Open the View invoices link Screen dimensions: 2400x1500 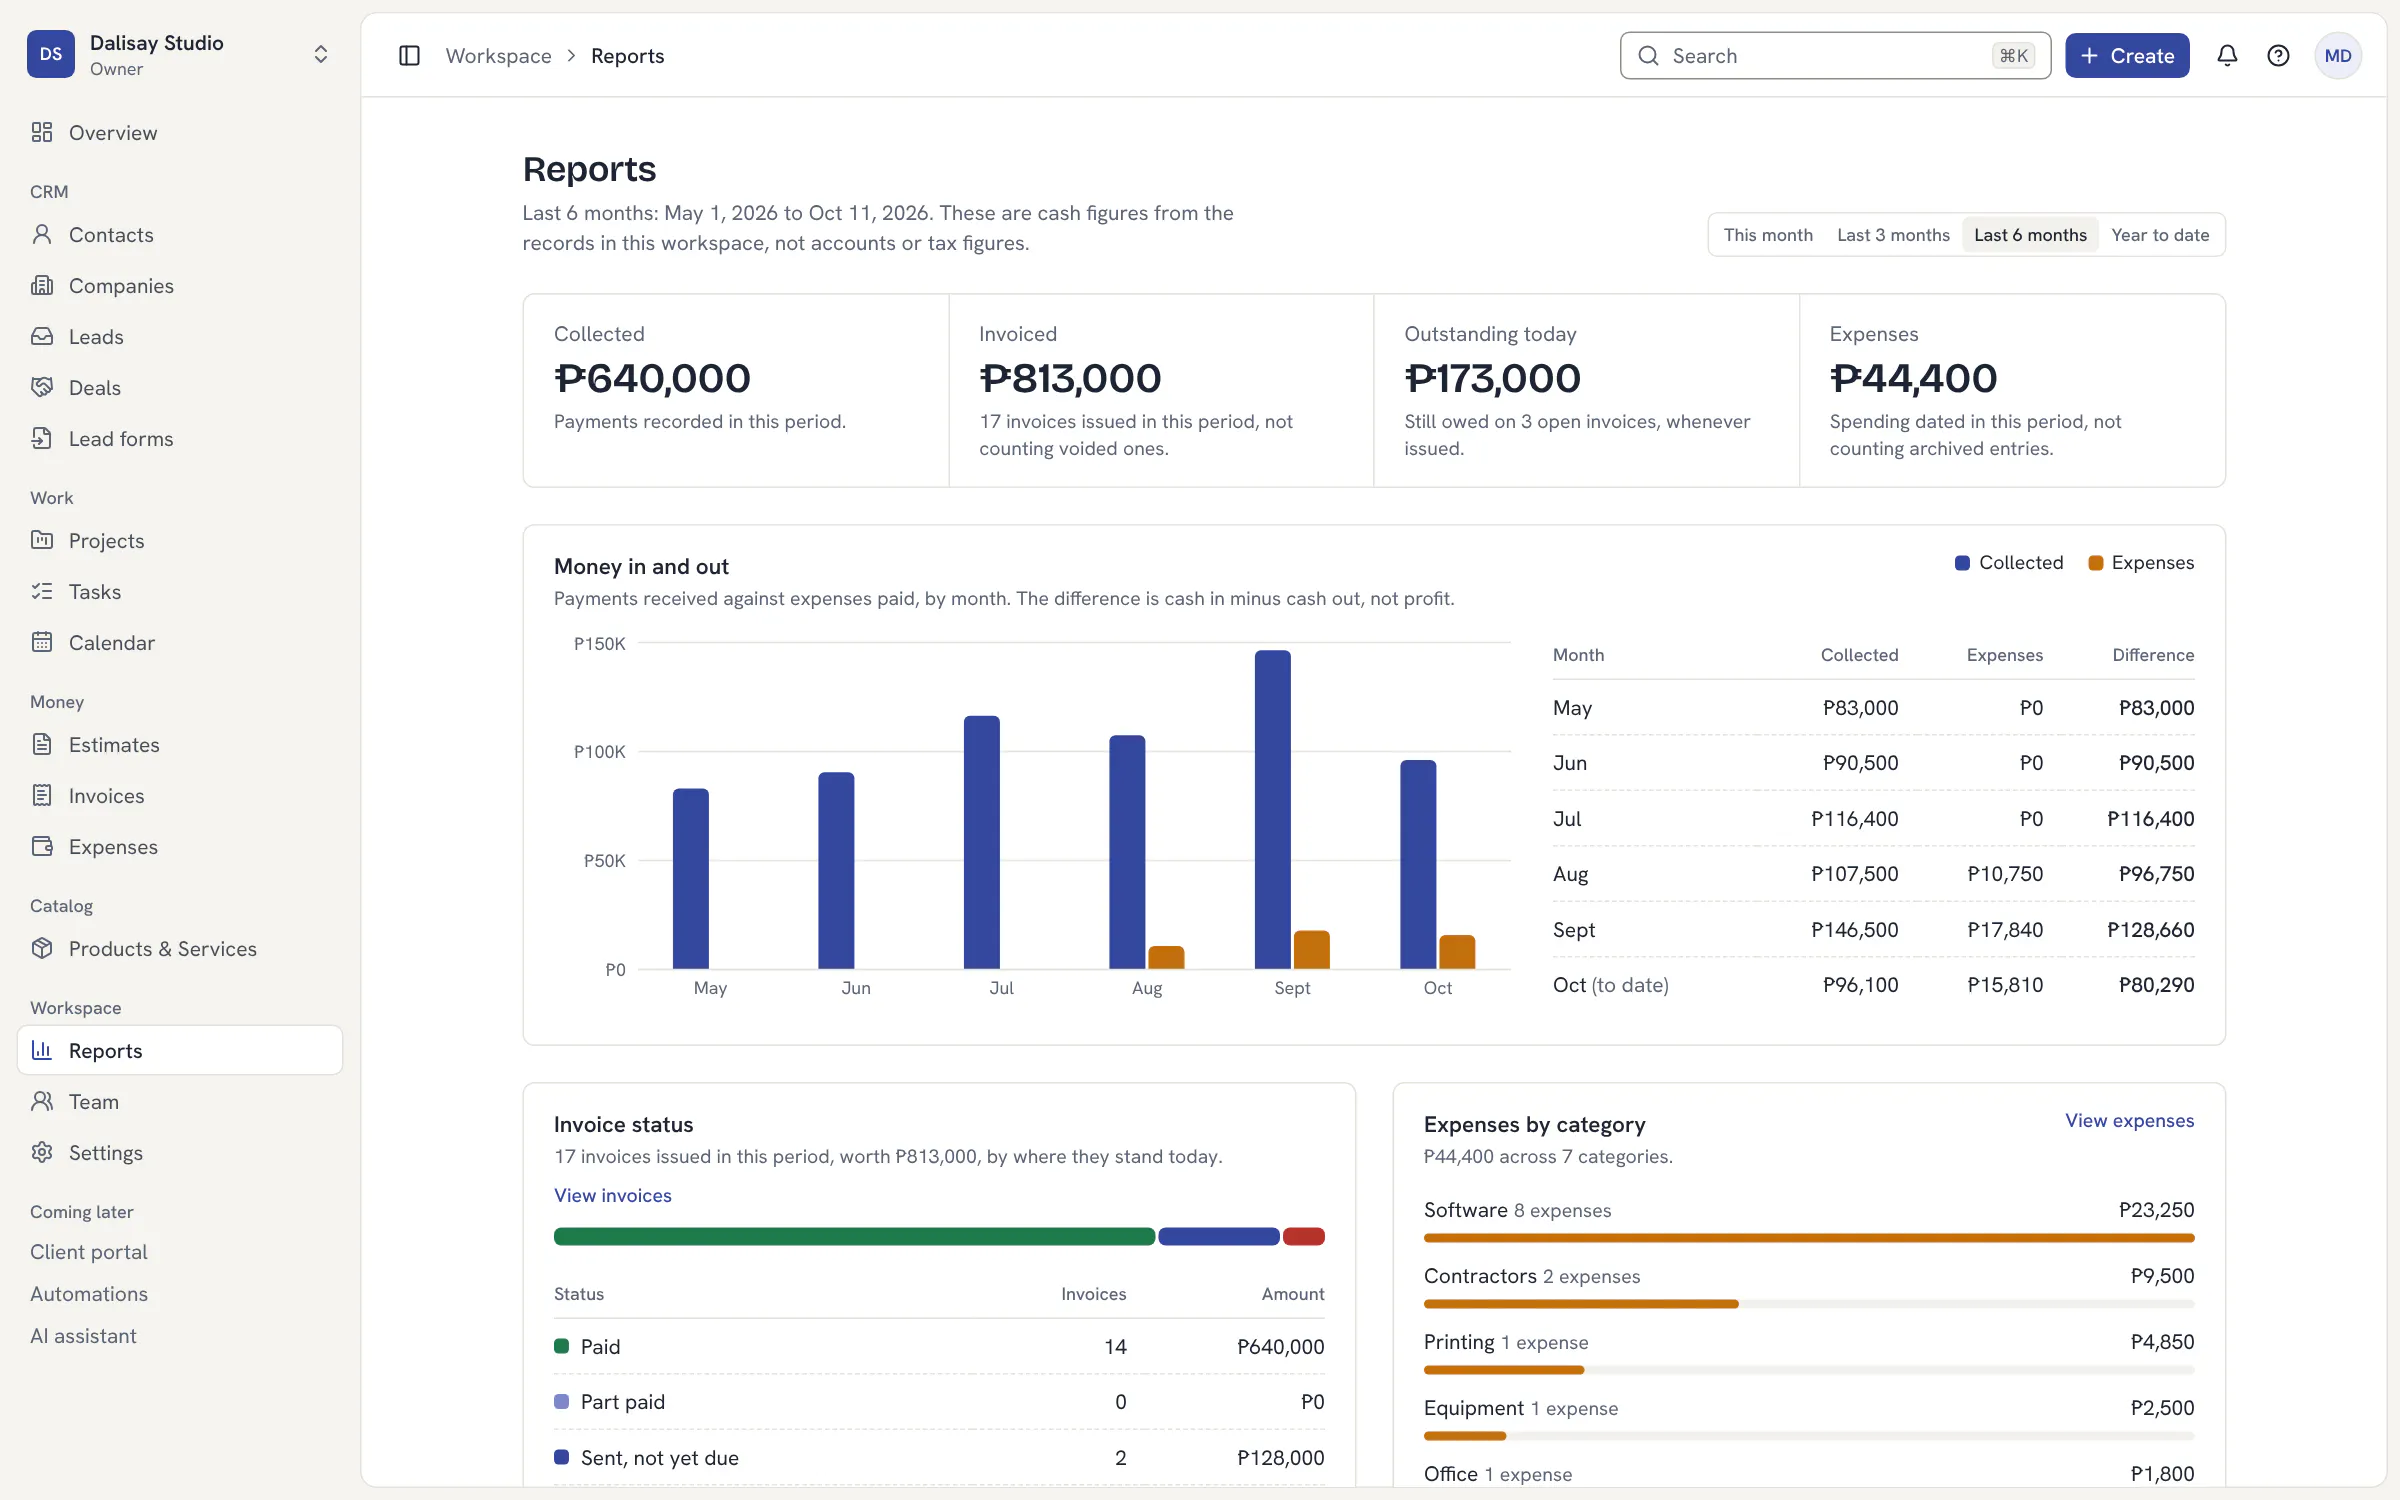pos(613,1195)
